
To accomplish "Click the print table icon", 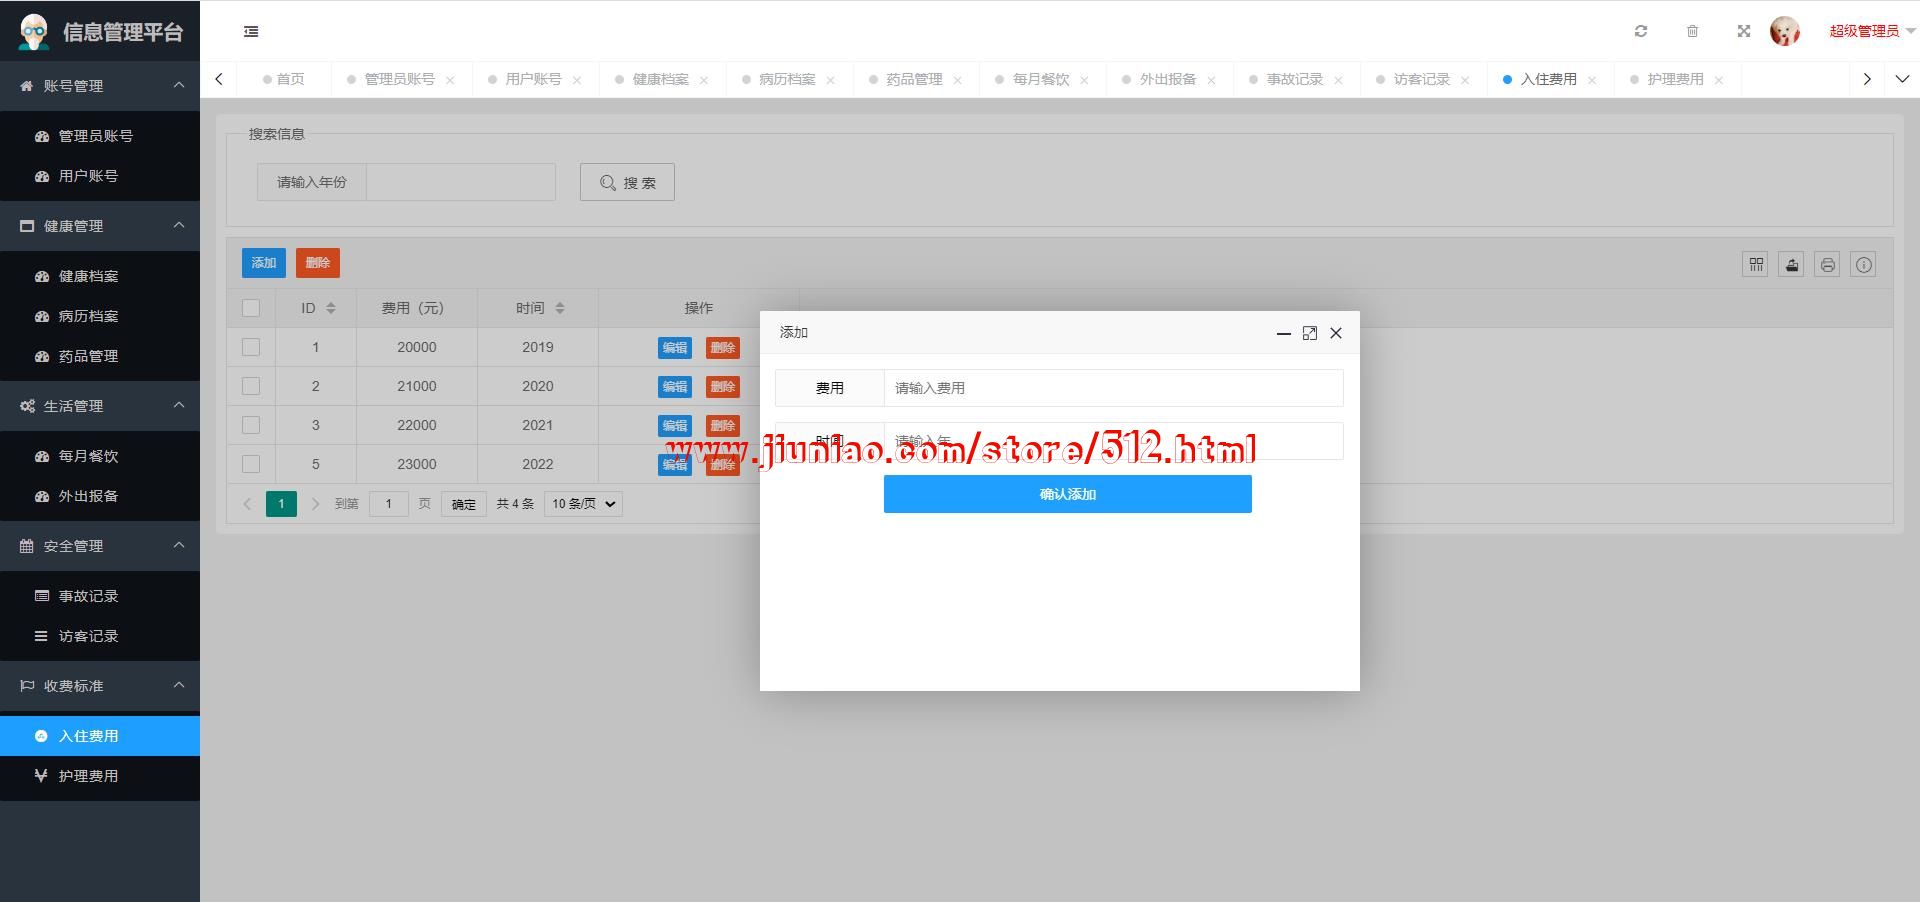I will (1828, 264).
